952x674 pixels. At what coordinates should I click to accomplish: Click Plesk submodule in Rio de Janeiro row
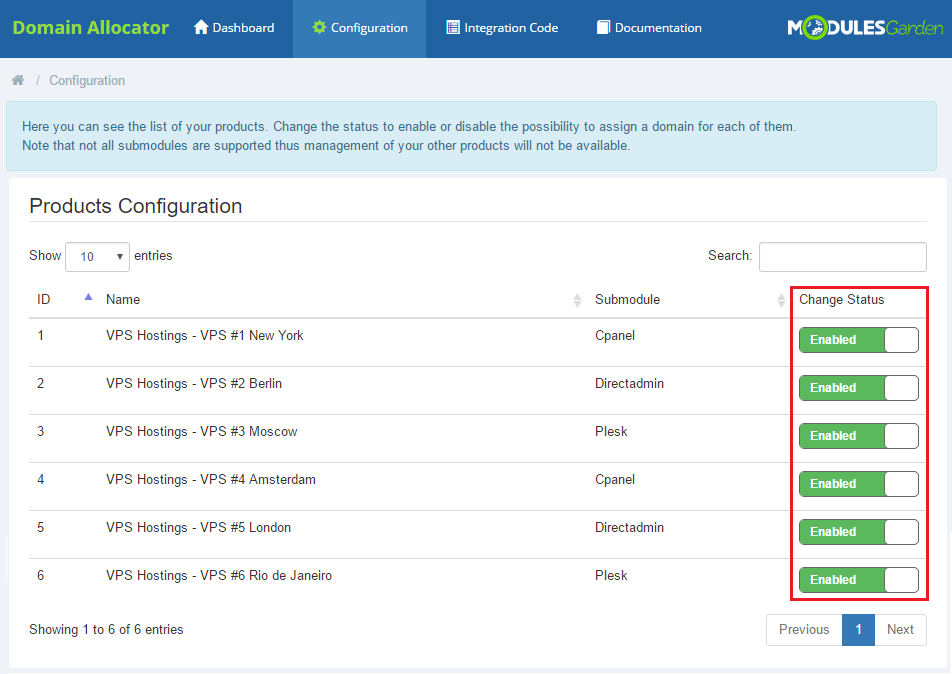tap(611, 575)
